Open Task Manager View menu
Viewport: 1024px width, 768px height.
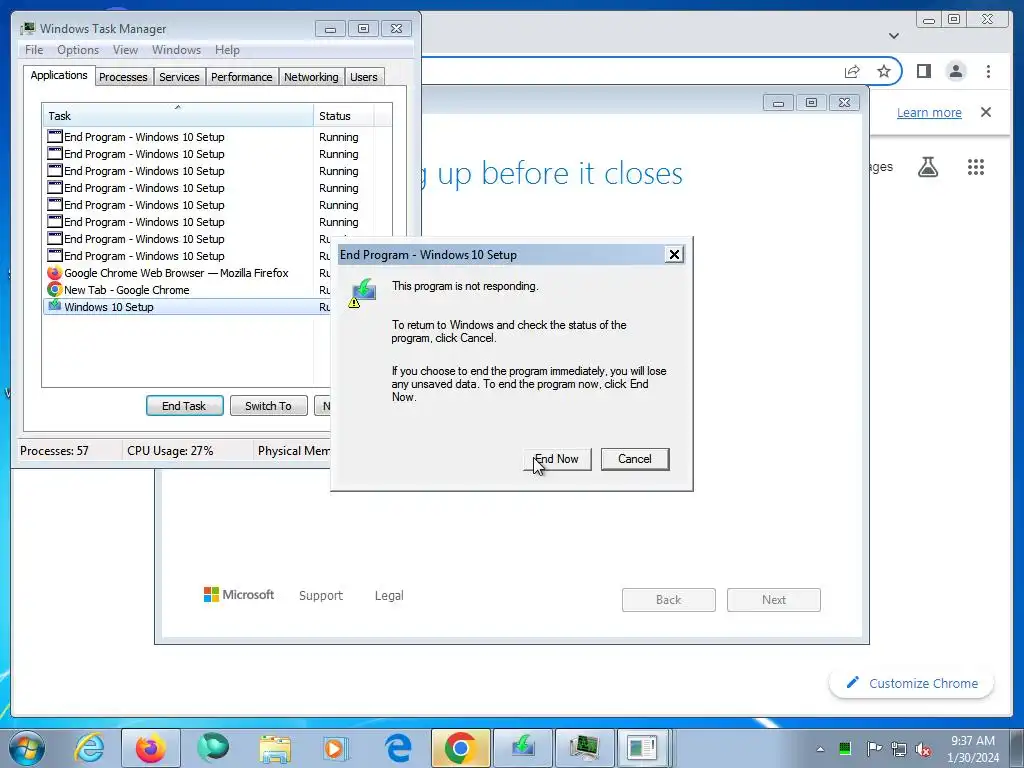point(125,50)
